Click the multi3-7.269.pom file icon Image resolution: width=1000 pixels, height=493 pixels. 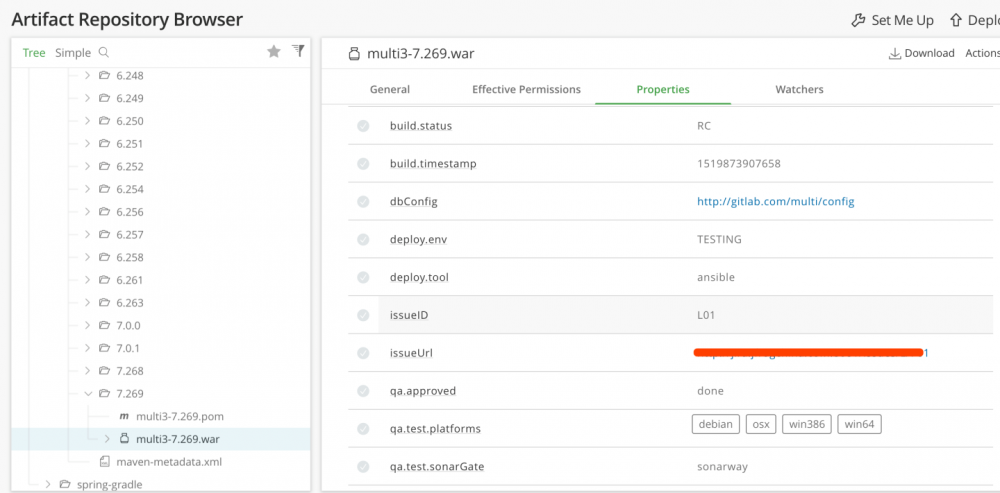(124, 416)
